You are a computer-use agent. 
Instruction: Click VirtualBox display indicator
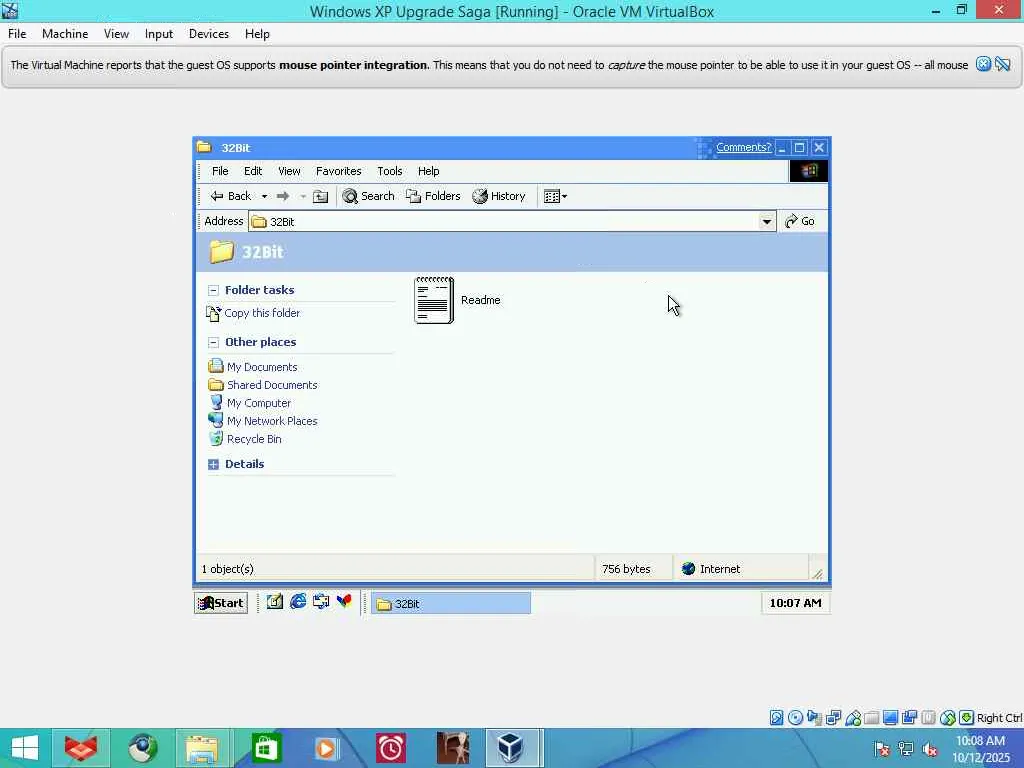[x=890, y=718]
